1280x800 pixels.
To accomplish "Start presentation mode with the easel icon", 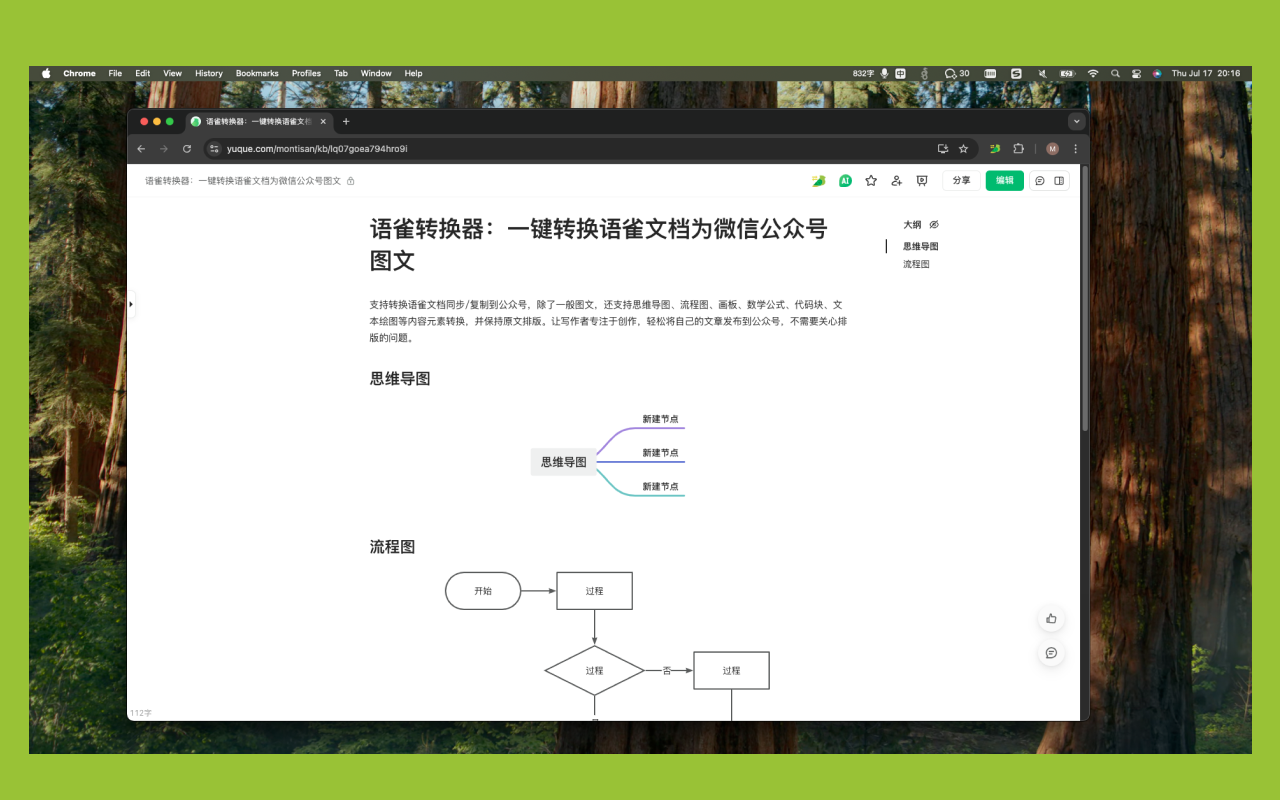I will point(922,181).
